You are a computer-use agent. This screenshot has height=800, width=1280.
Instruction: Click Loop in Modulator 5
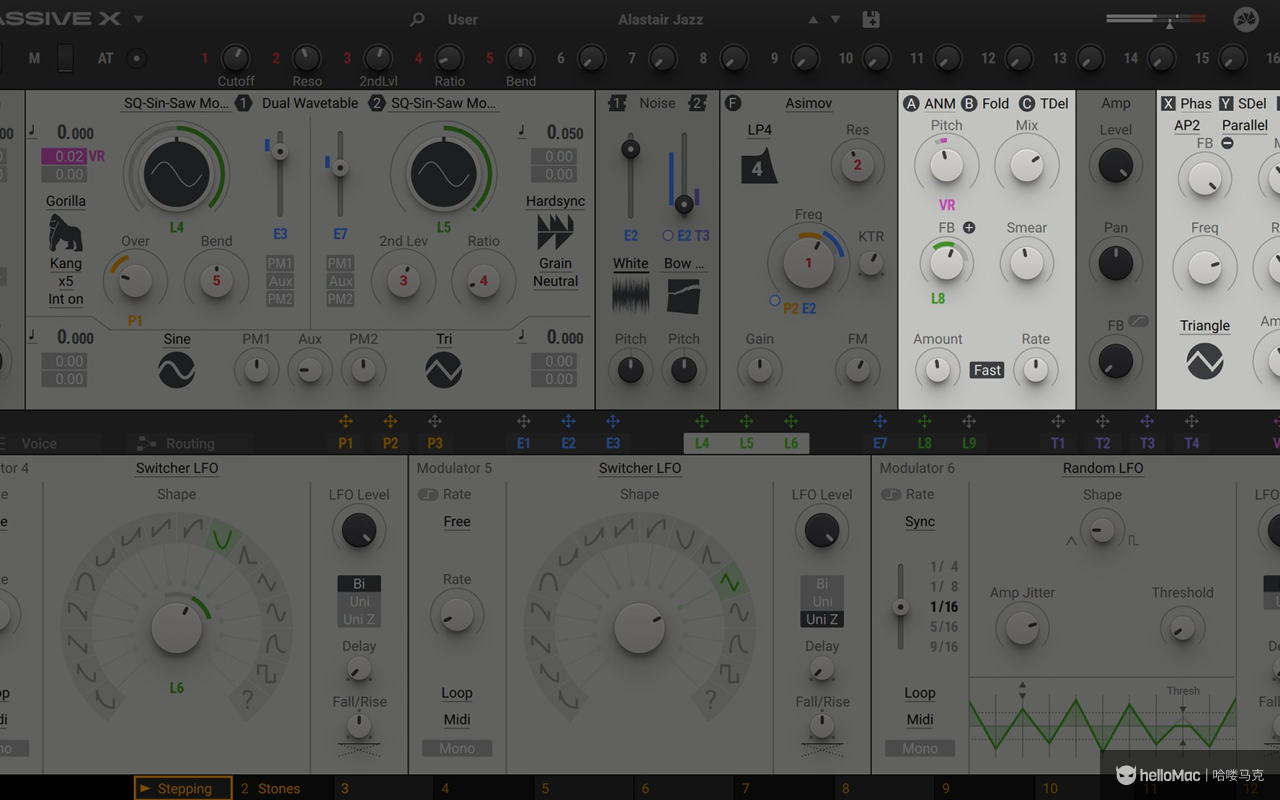coord(457,693)
